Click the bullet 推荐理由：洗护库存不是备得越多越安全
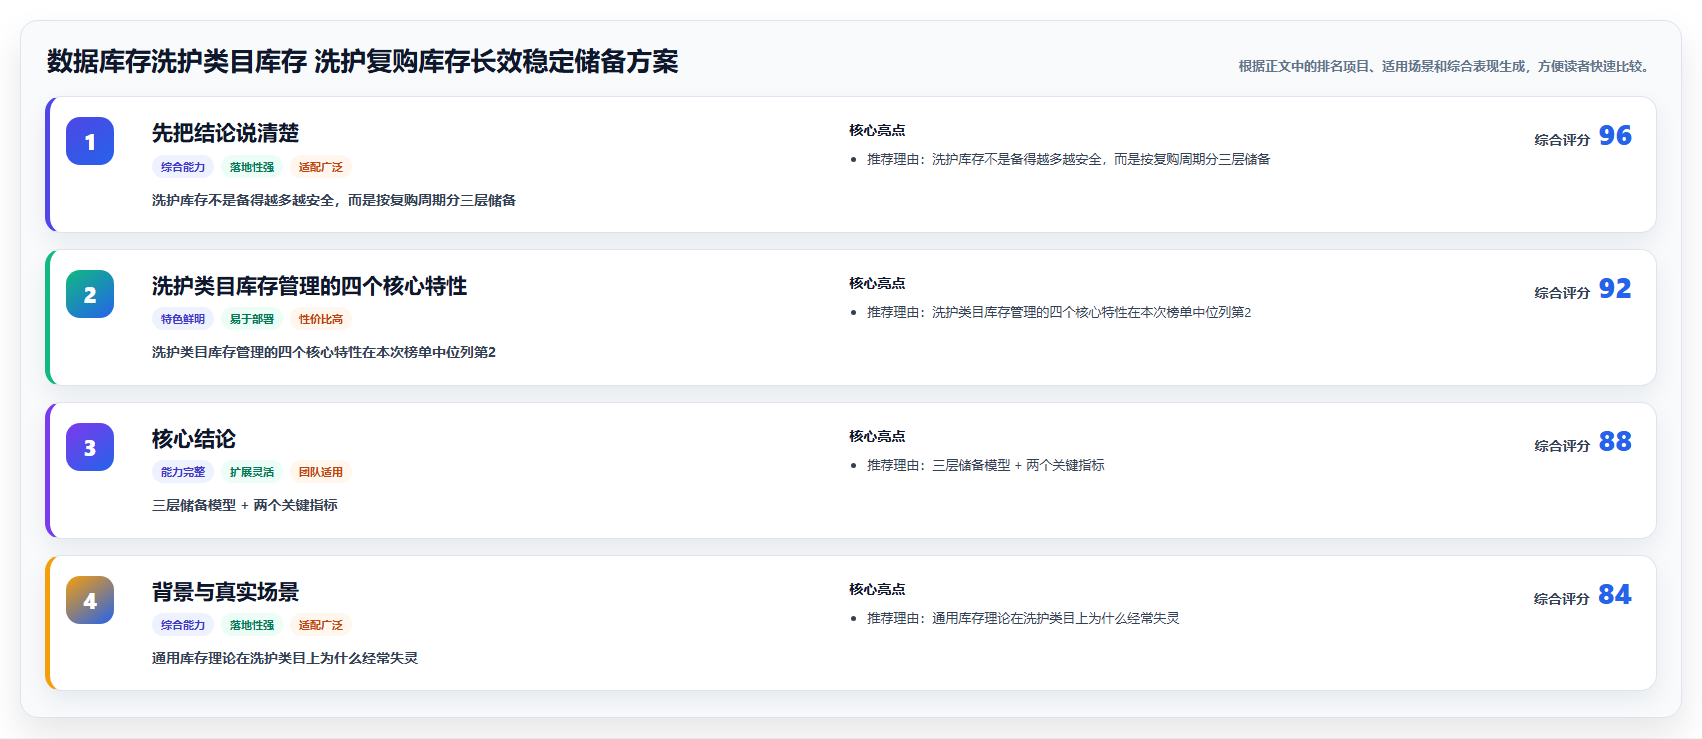The height and width of the screenshot is (739, 1702). point(1068,159)
